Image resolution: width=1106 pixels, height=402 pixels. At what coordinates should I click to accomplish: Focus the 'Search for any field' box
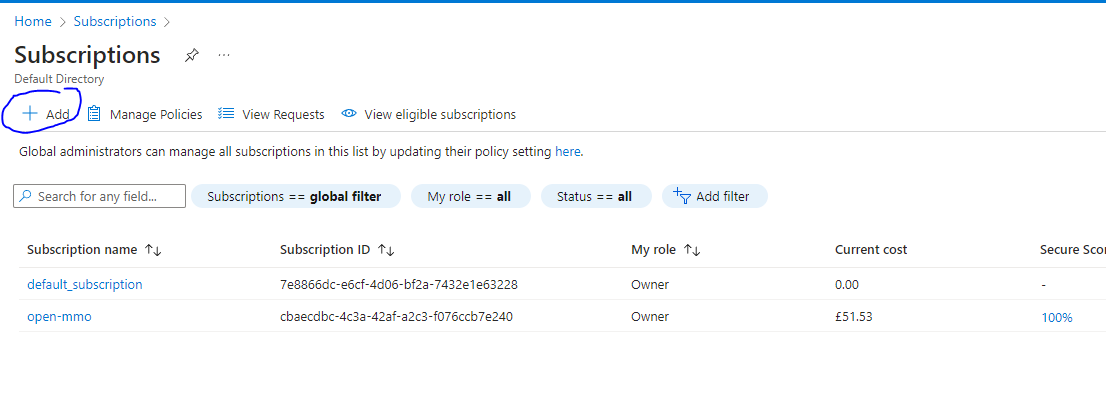[99, 196]
